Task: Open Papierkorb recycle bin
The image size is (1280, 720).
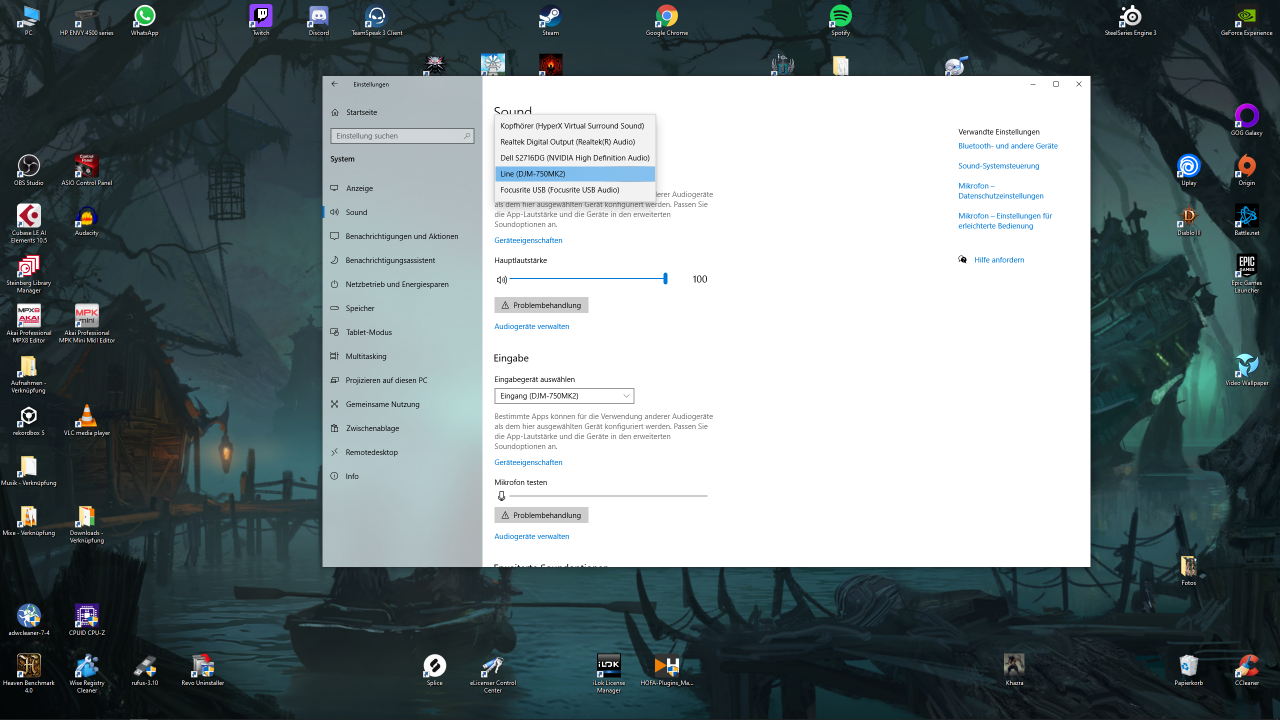Action: [x=1188, y=670]
